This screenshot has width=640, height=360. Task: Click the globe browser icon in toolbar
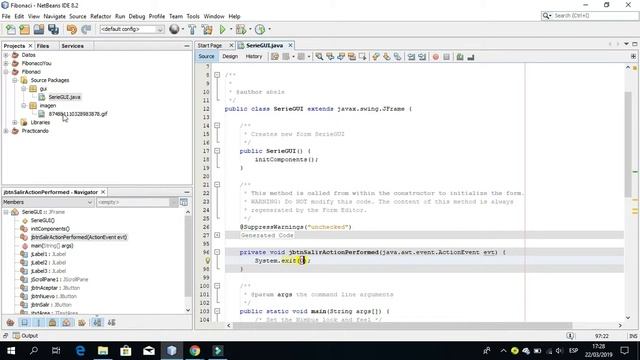pos(174,29)
